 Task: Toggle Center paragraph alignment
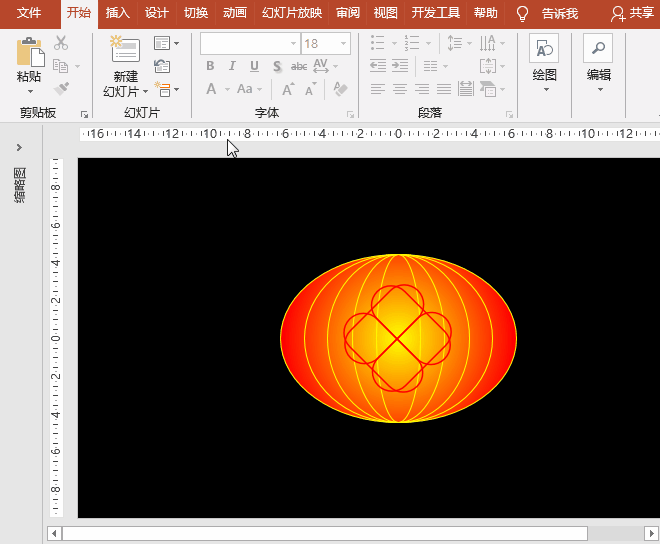pyautogui.click(x=400, y=89)
